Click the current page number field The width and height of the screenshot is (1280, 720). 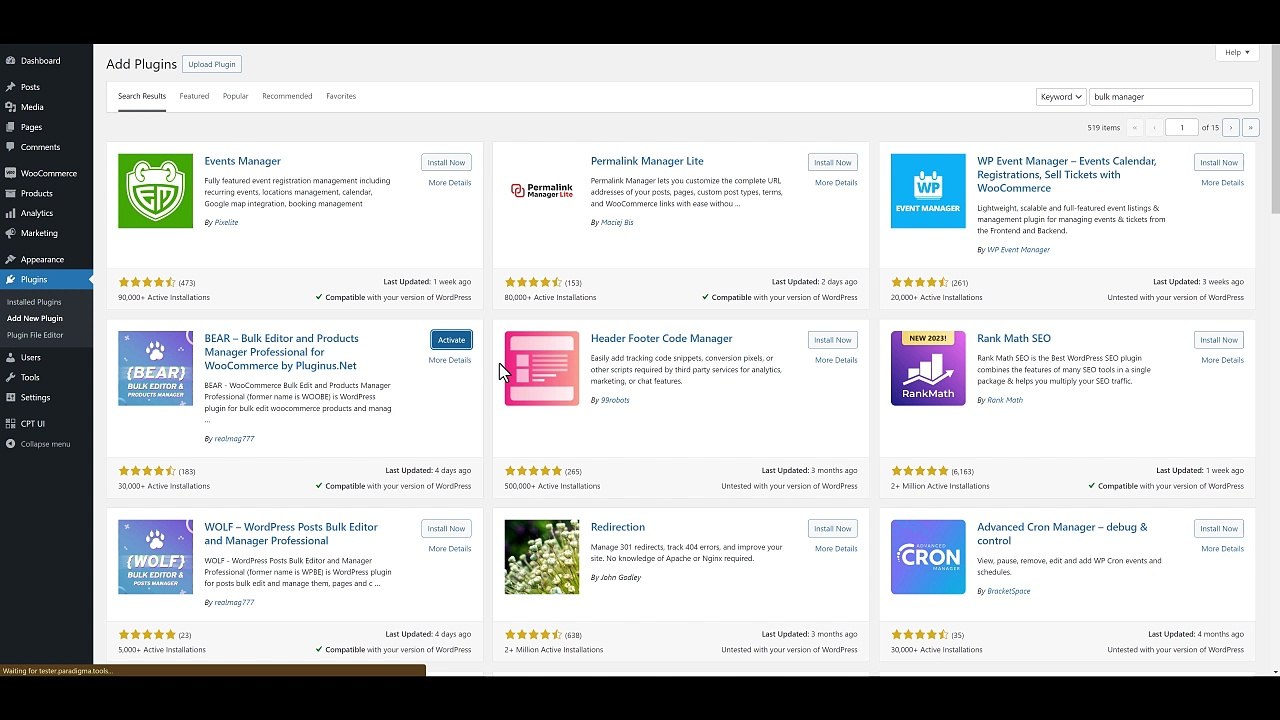pyautogui.click(x=1182, y=128)
